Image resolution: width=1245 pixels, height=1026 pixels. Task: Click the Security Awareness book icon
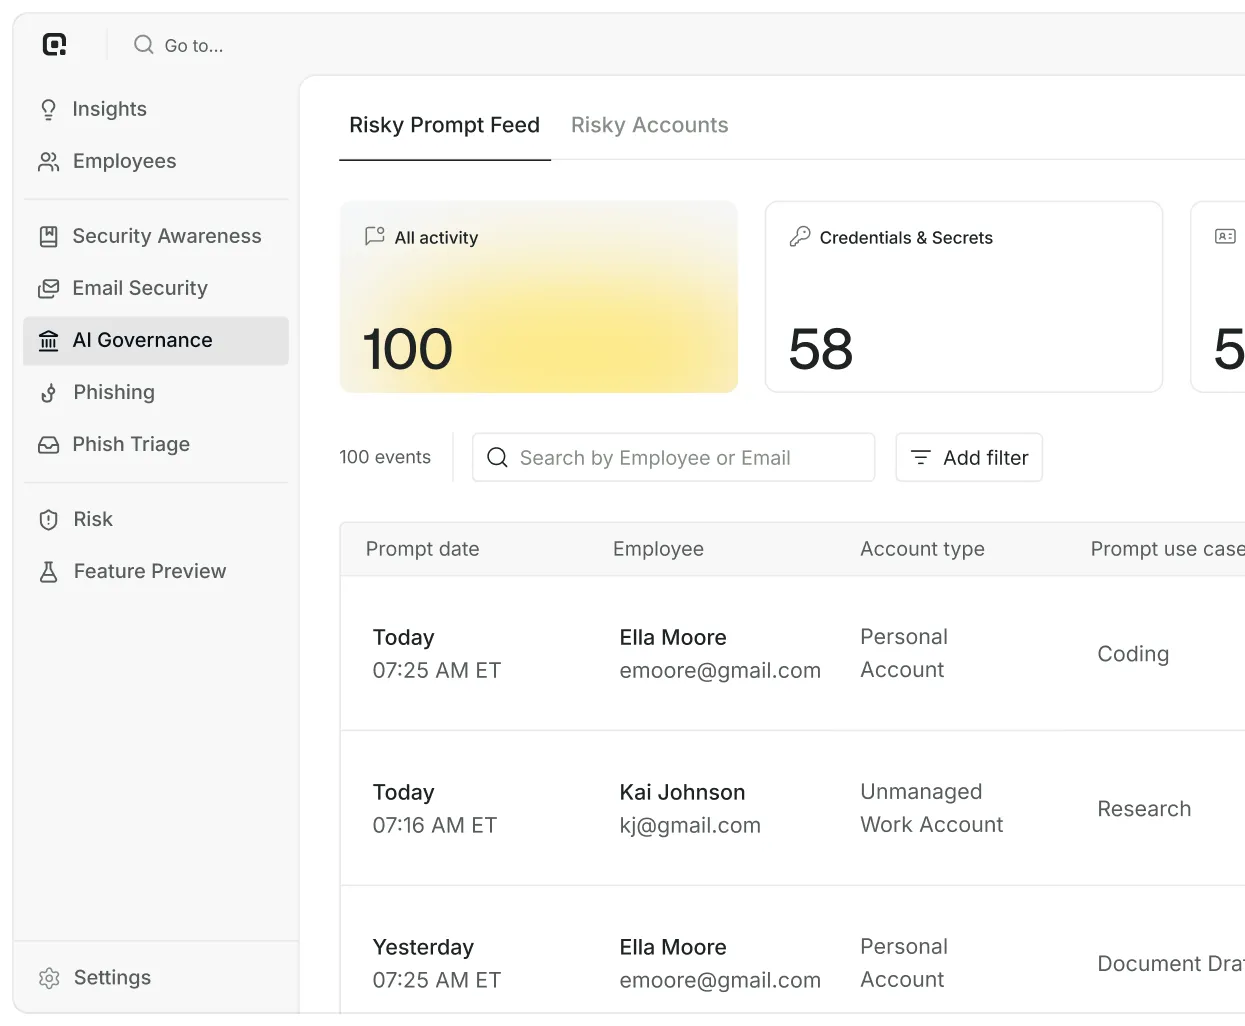[48, 236]
